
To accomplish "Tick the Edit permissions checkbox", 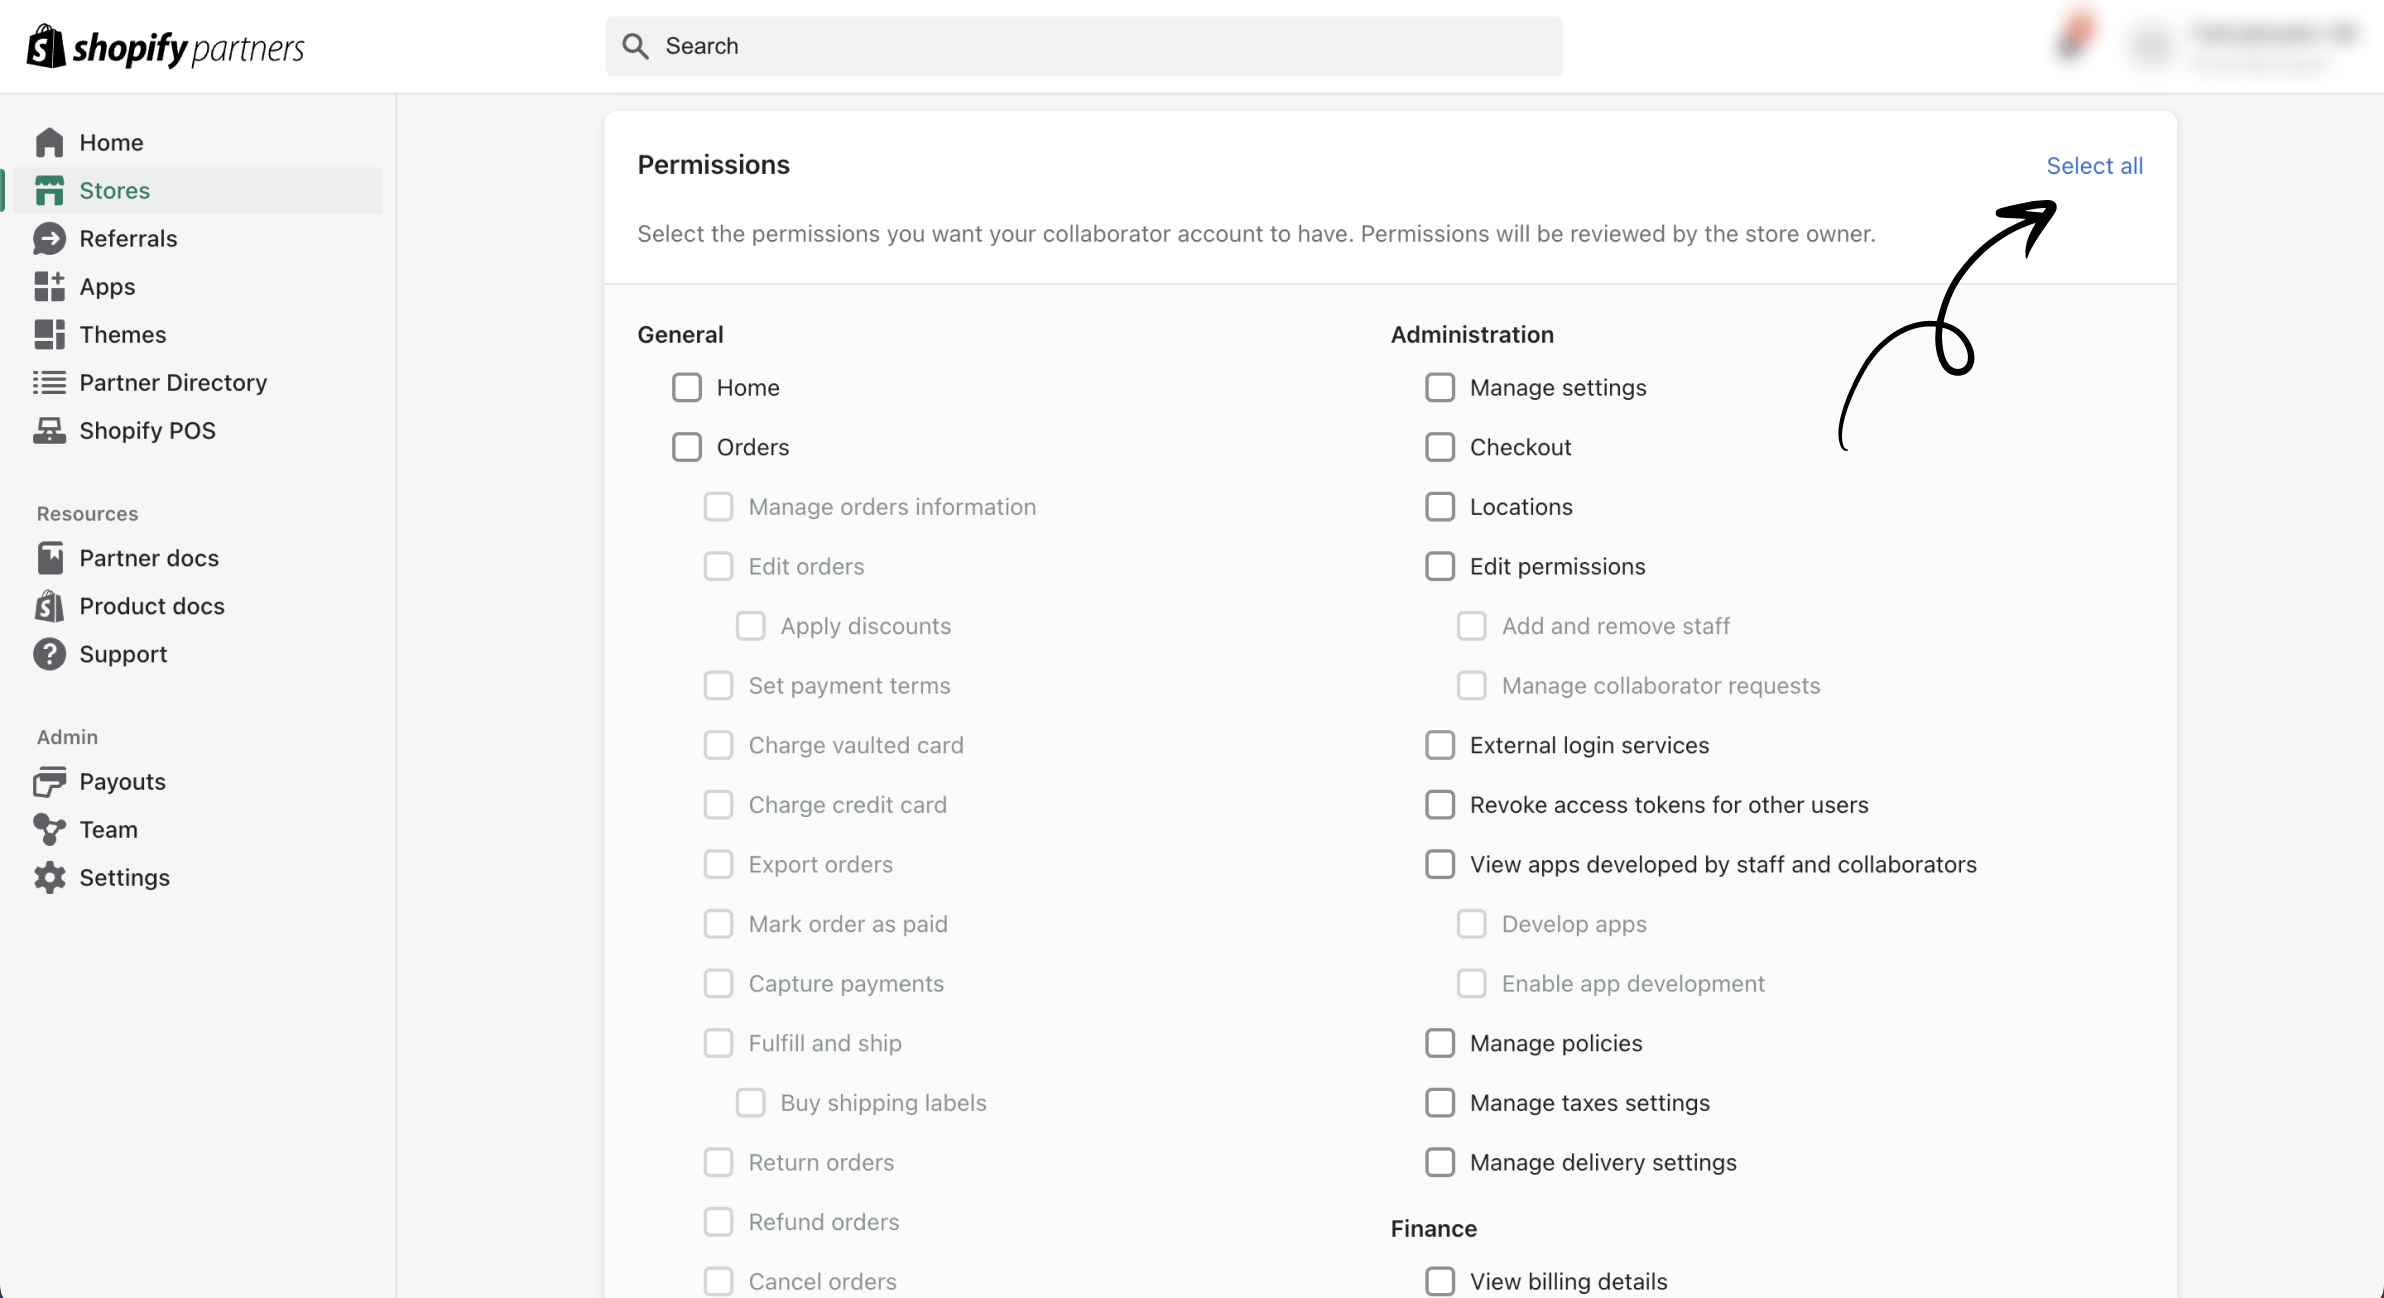I will 1440,567.
